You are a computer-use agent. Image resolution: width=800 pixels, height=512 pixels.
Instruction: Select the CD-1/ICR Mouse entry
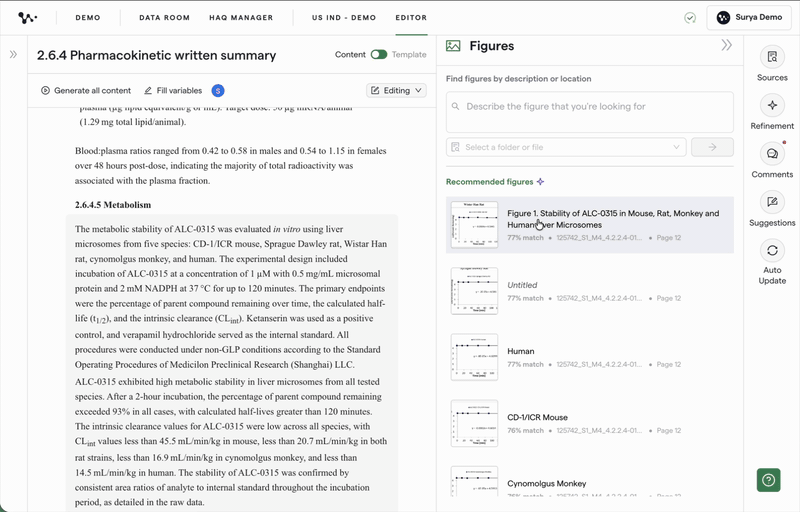[590, 423]
